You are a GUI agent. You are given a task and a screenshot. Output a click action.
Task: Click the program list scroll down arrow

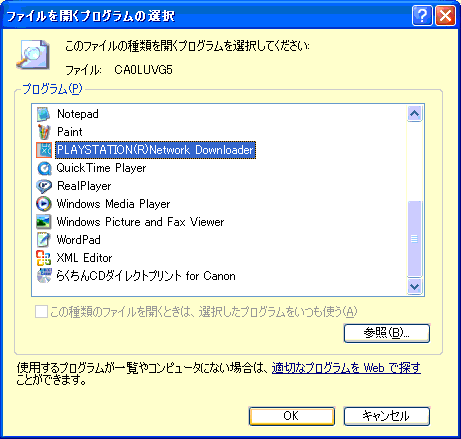coord(414,286)
